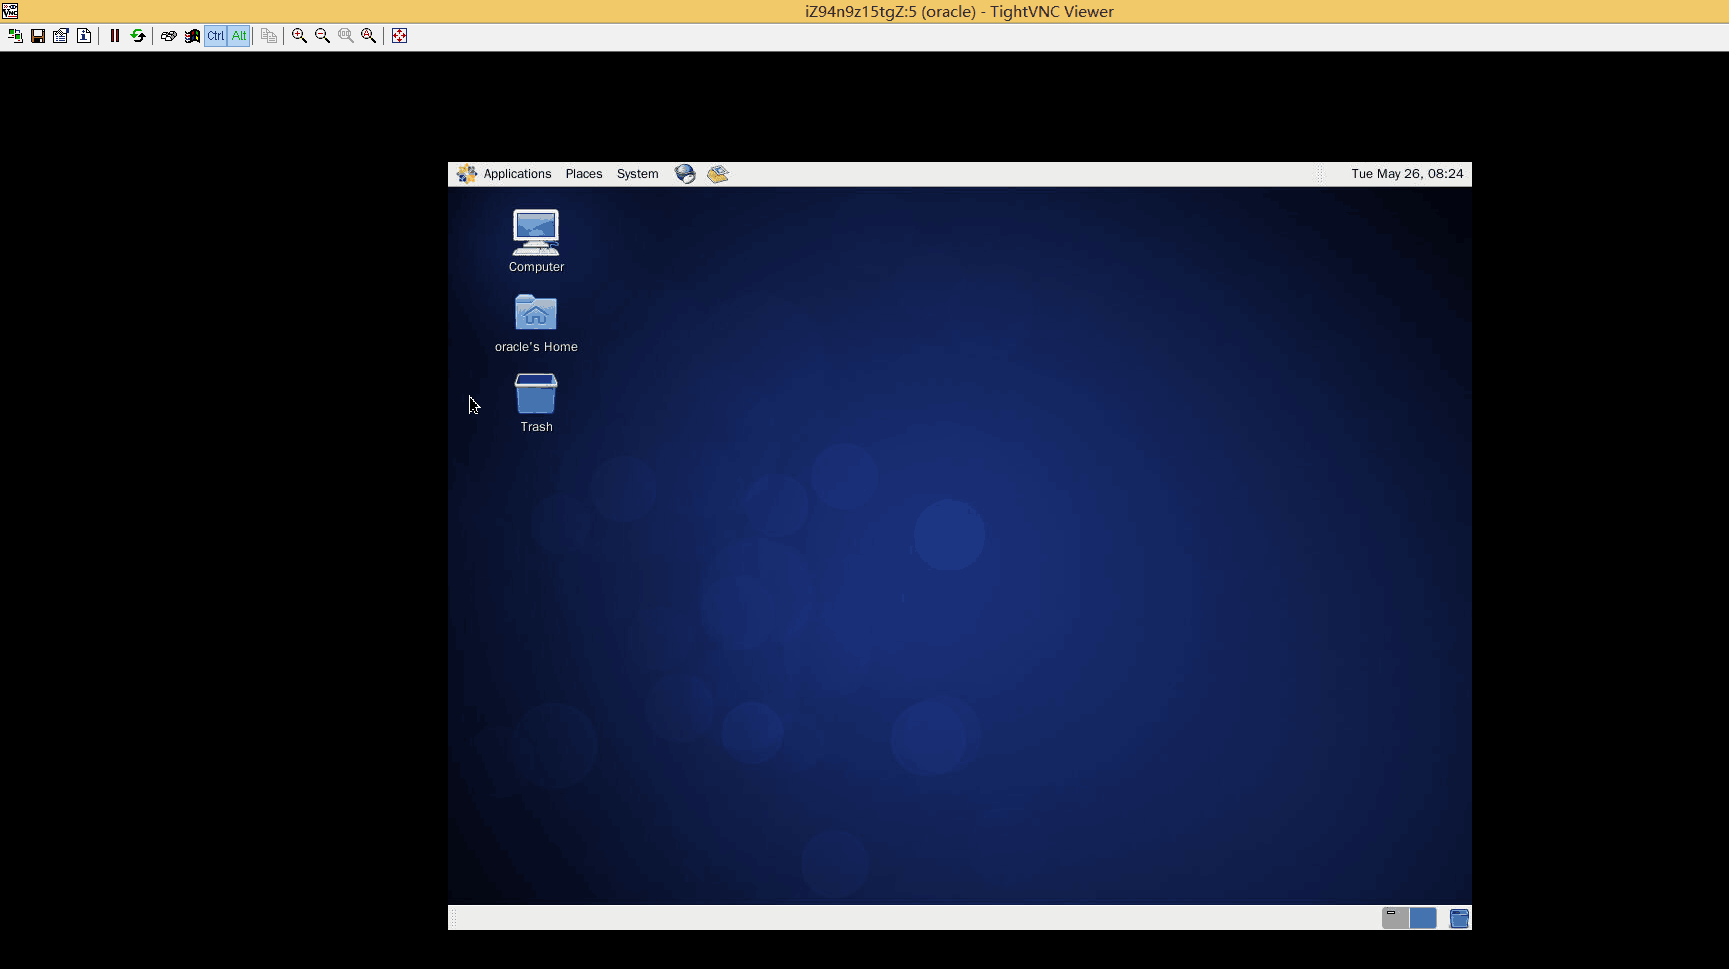Toggle the Alt key state button
The image size is (1729, 969).
239,36
